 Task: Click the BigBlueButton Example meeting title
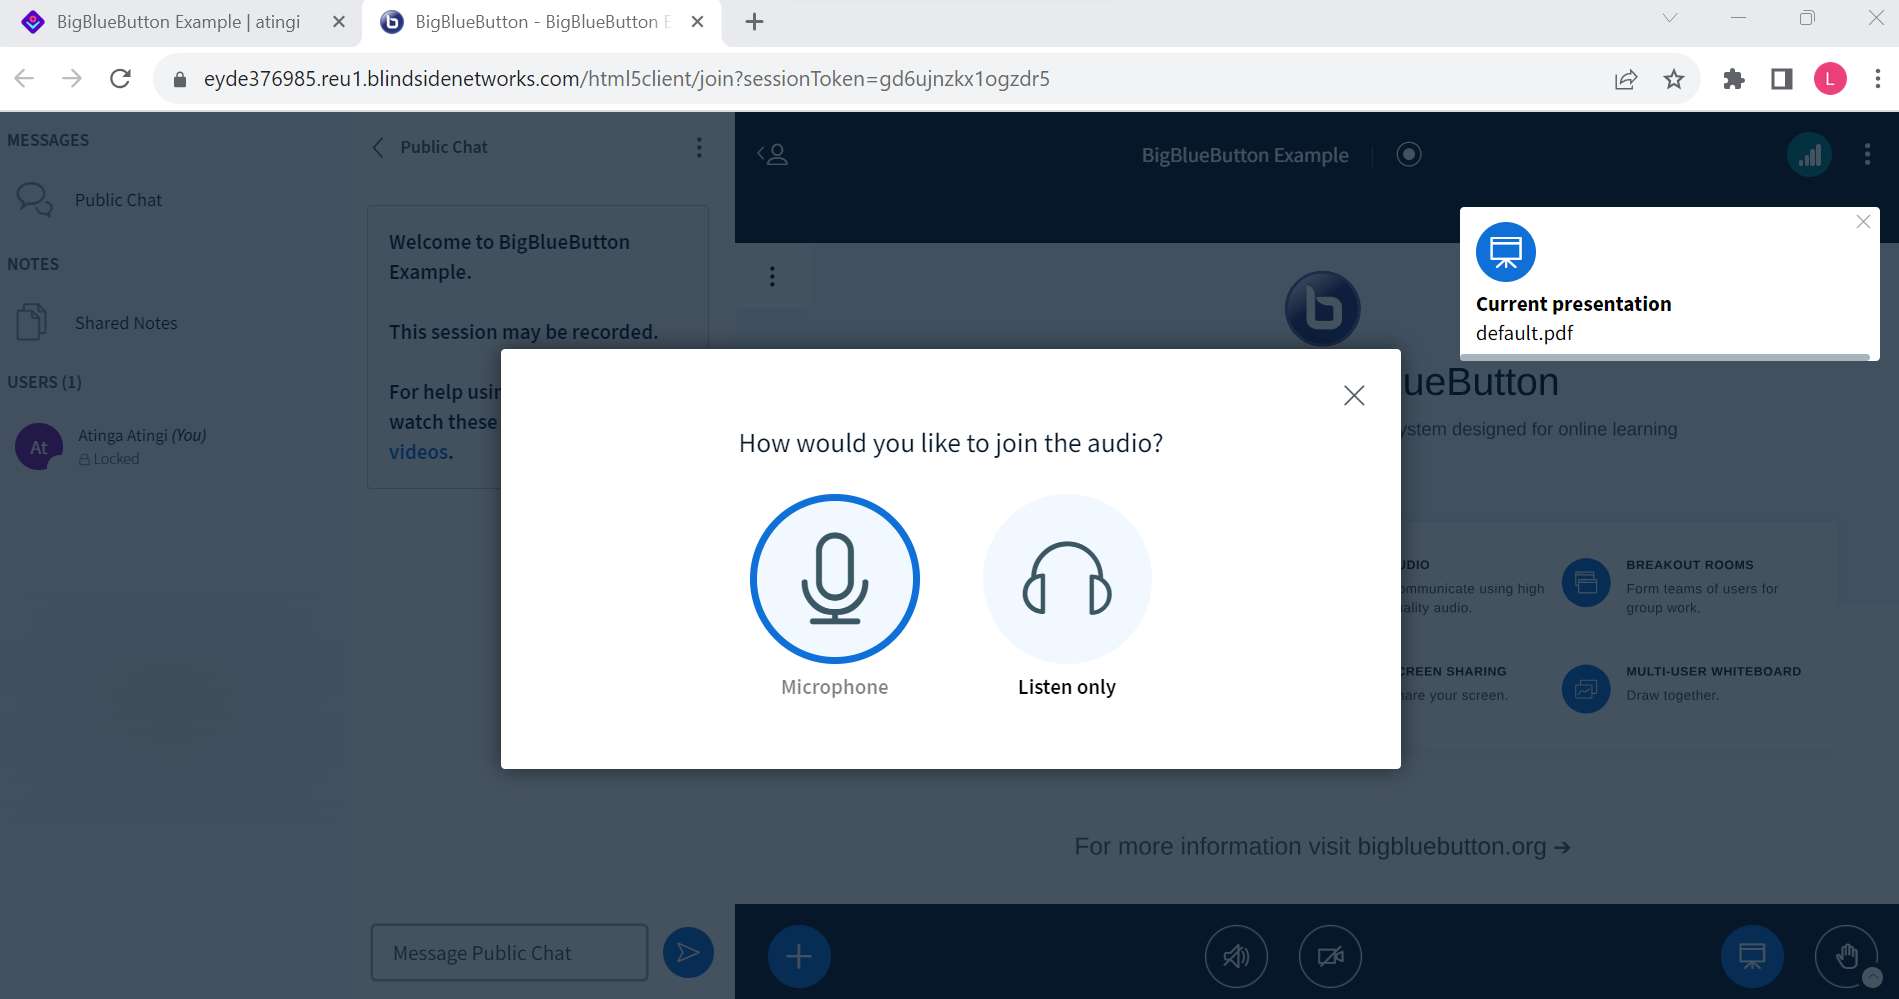click(1245, 155)
